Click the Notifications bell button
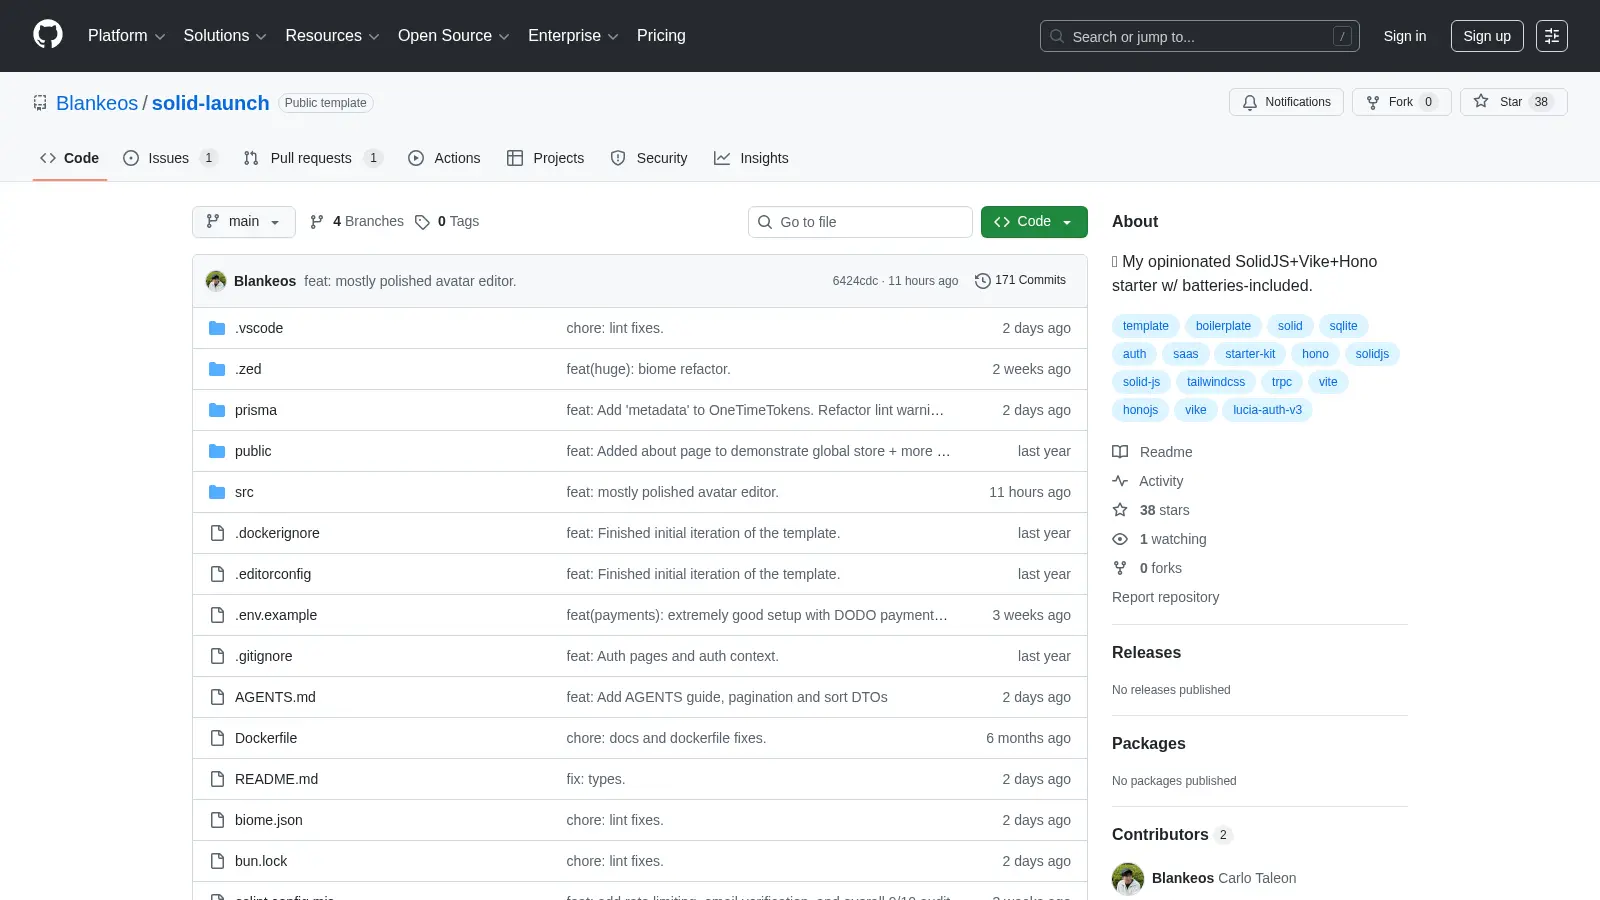Image resolution: width=1600 pixels, height=900 pixels. [x=1287, y=102]
